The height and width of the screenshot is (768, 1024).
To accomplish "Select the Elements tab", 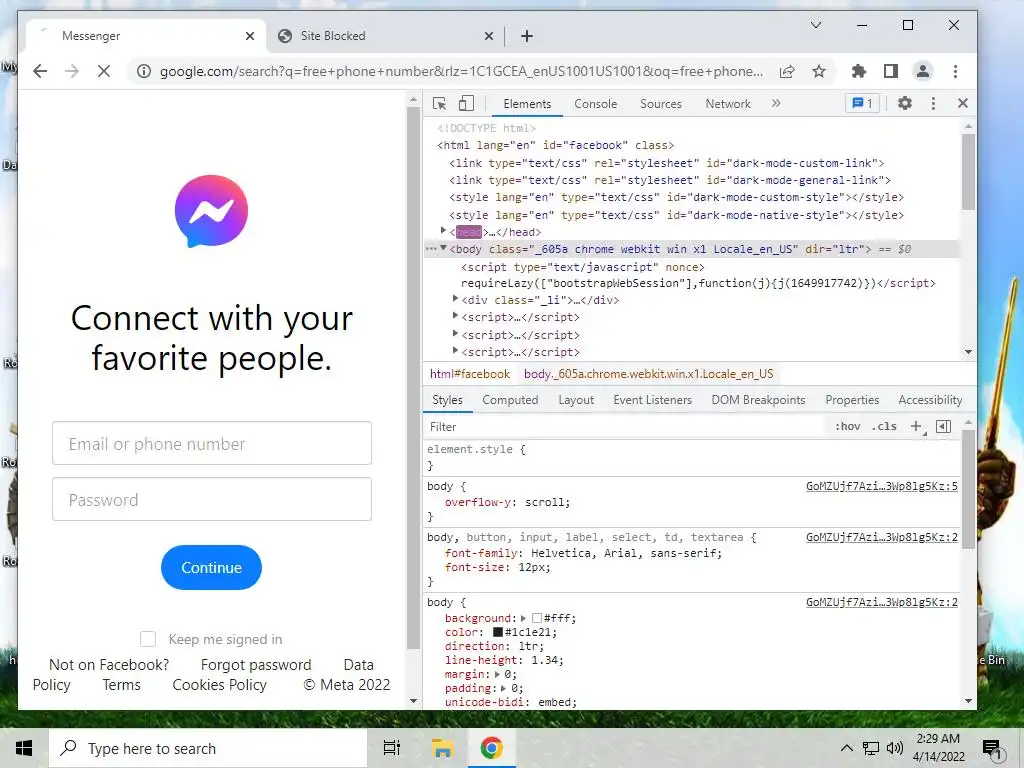I will click(x=527, y=104).
